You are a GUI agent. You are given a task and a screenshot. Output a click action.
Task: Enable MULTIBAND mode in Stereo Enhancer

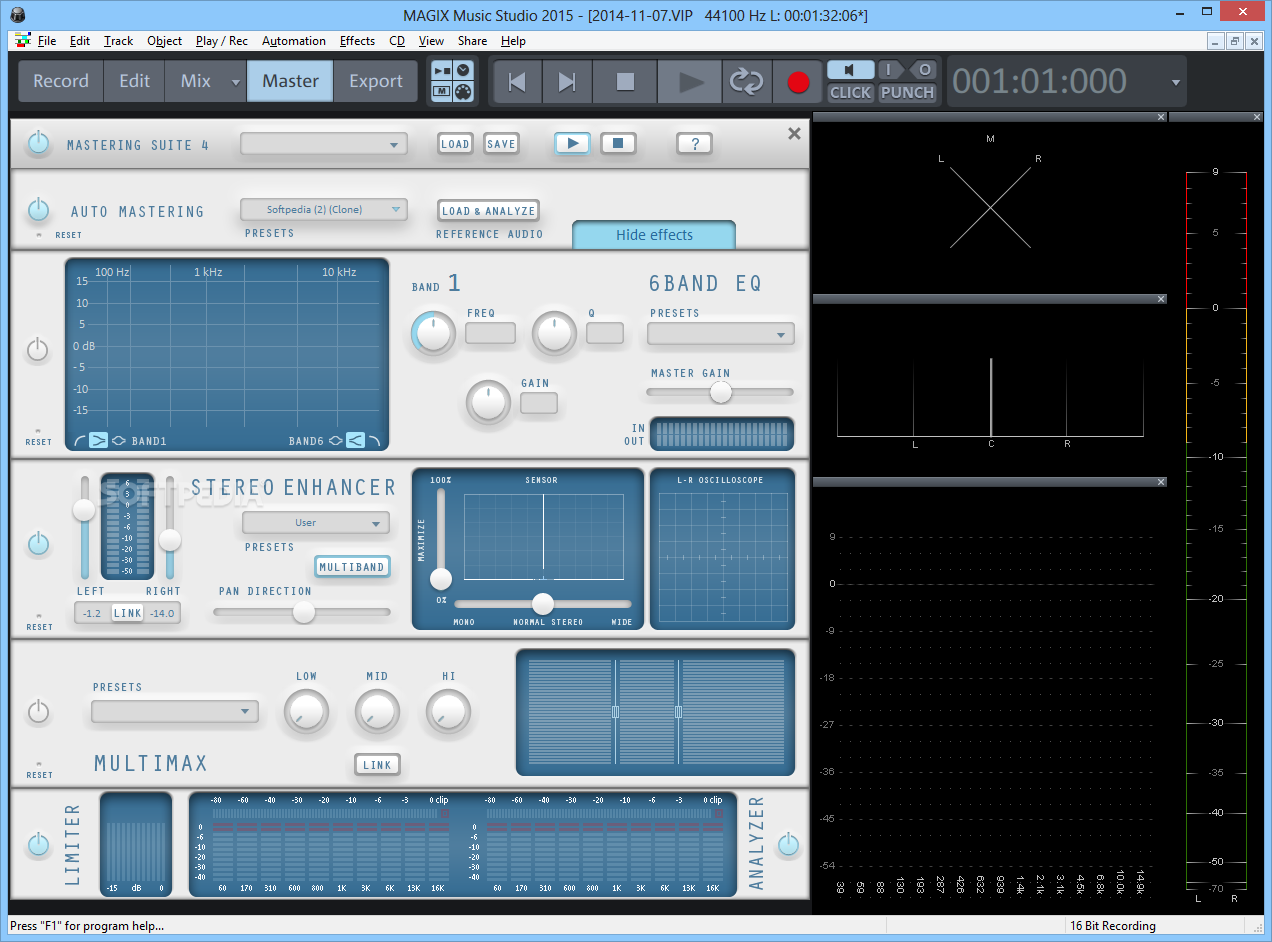352,567
